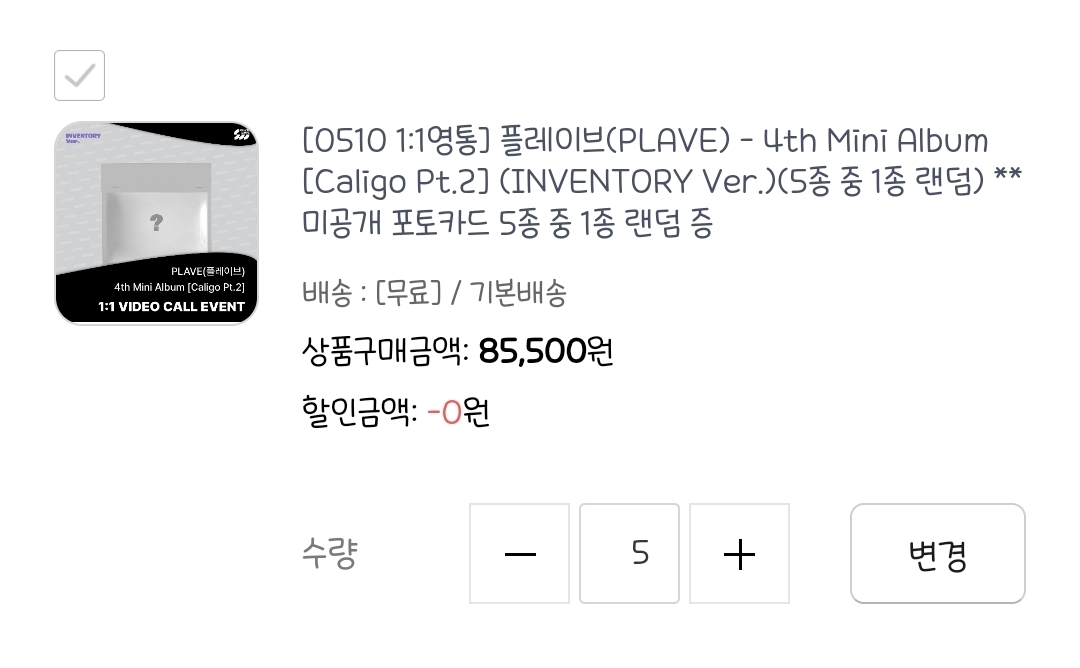Click the 85,500원 purchase amount
1080x668 pixels.
pyautogui.click(x=546, y=351)
